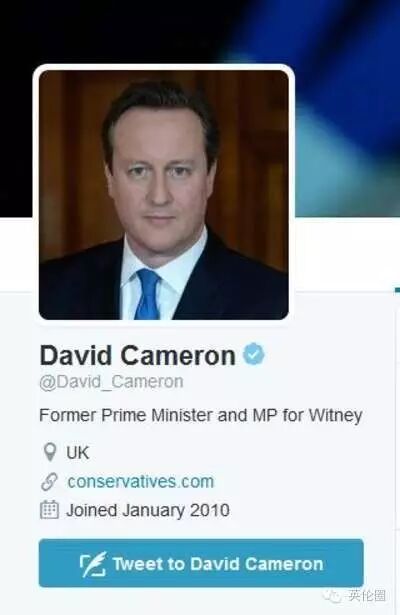Click the teal tab indicator at the right edge

coord(397,290)
